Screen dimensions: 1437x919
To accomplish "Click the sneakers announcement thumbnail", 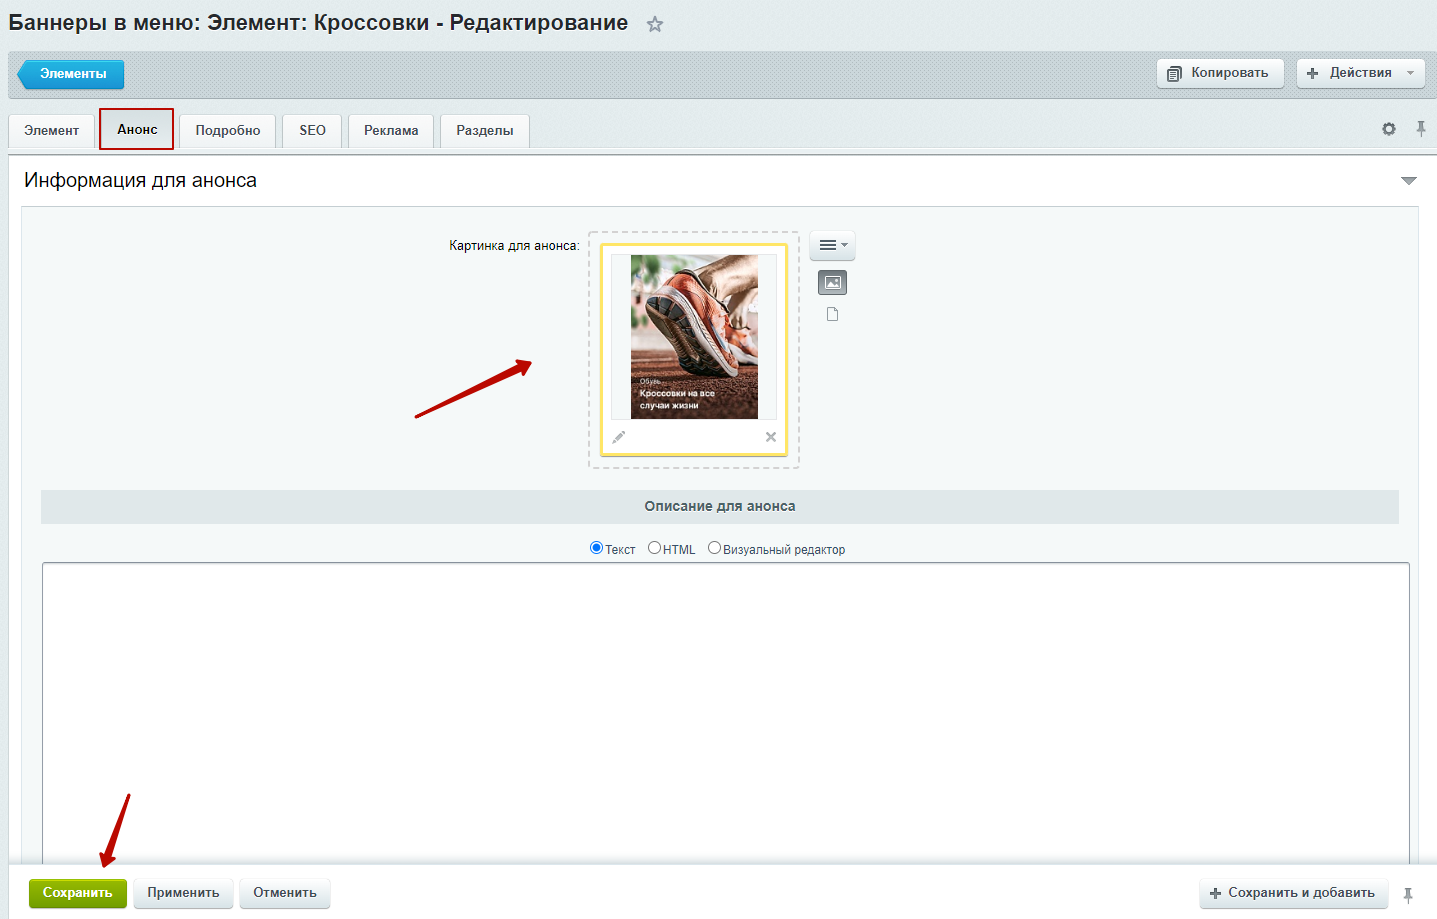I will (x=694, y=337).
